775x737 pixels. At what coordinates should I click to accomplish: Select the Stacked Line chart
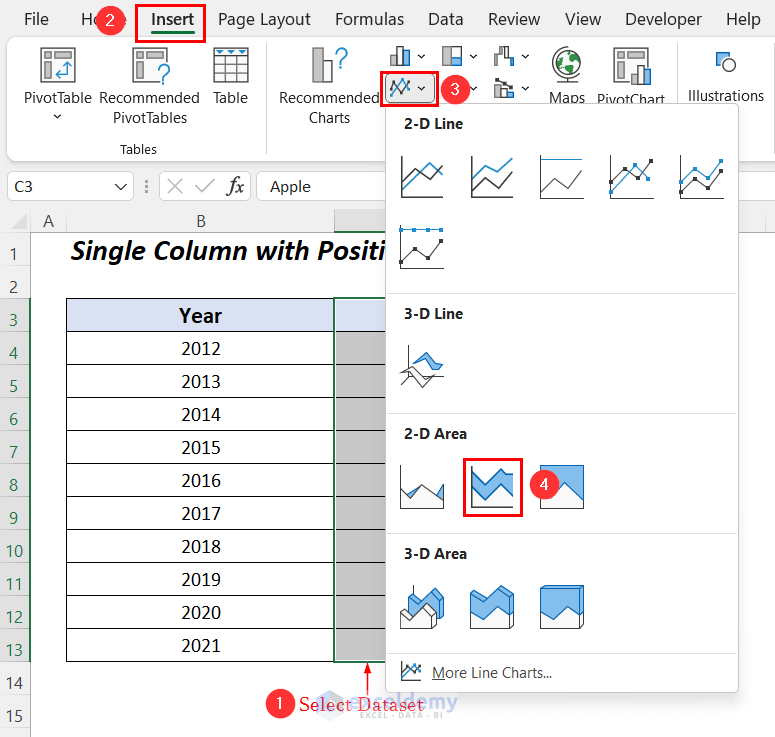(492, 176)
